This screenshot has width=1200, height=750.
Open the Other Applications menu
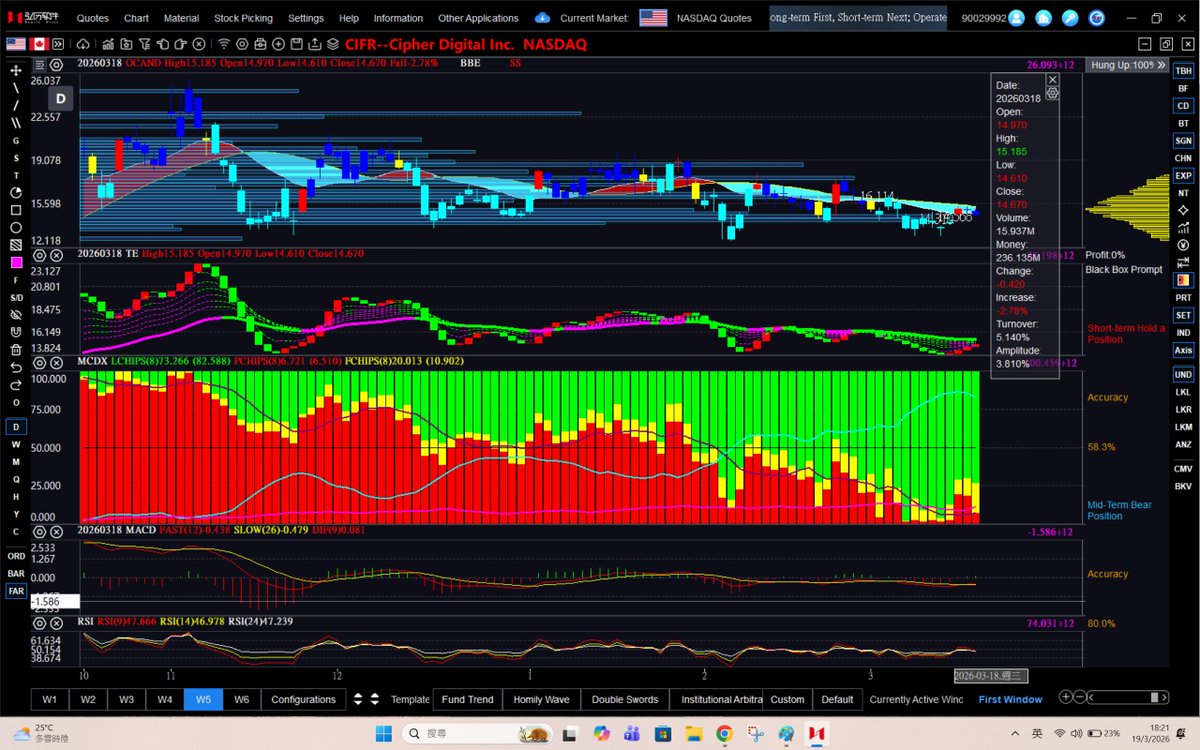[x=478, y=18]
